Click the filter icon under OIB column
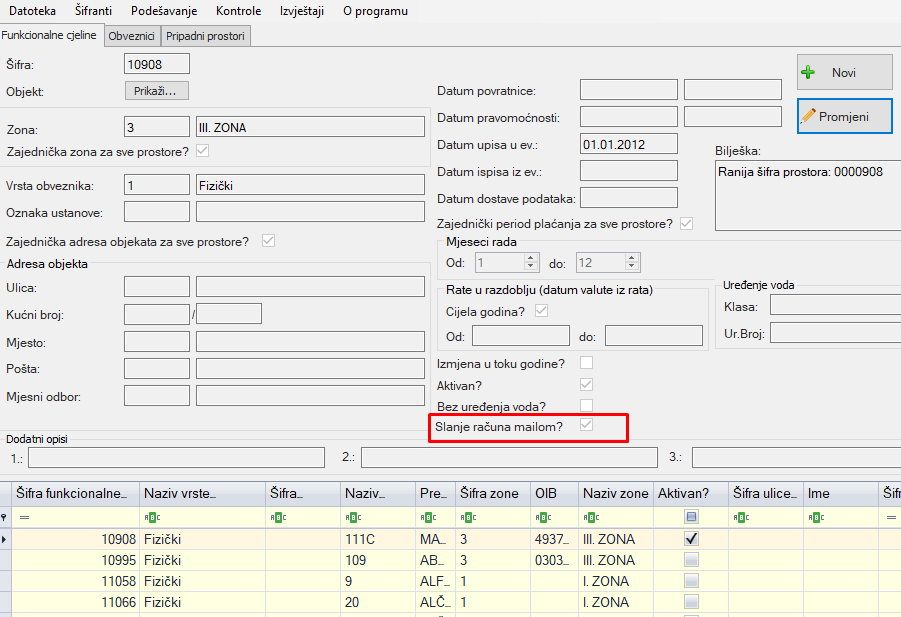This screenshot has height=617, width=901. coord(540,517)
